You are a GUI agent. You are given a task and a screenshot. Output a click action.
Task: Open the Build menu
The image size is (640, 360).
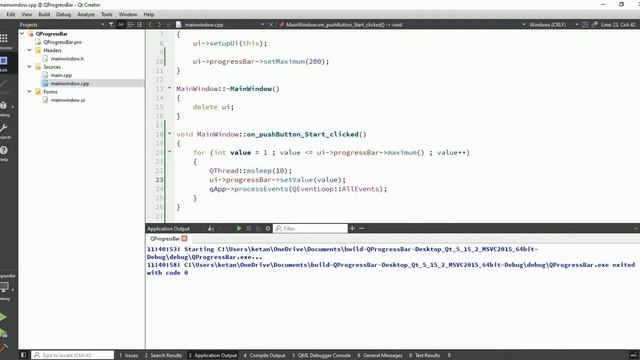[44, 14]
